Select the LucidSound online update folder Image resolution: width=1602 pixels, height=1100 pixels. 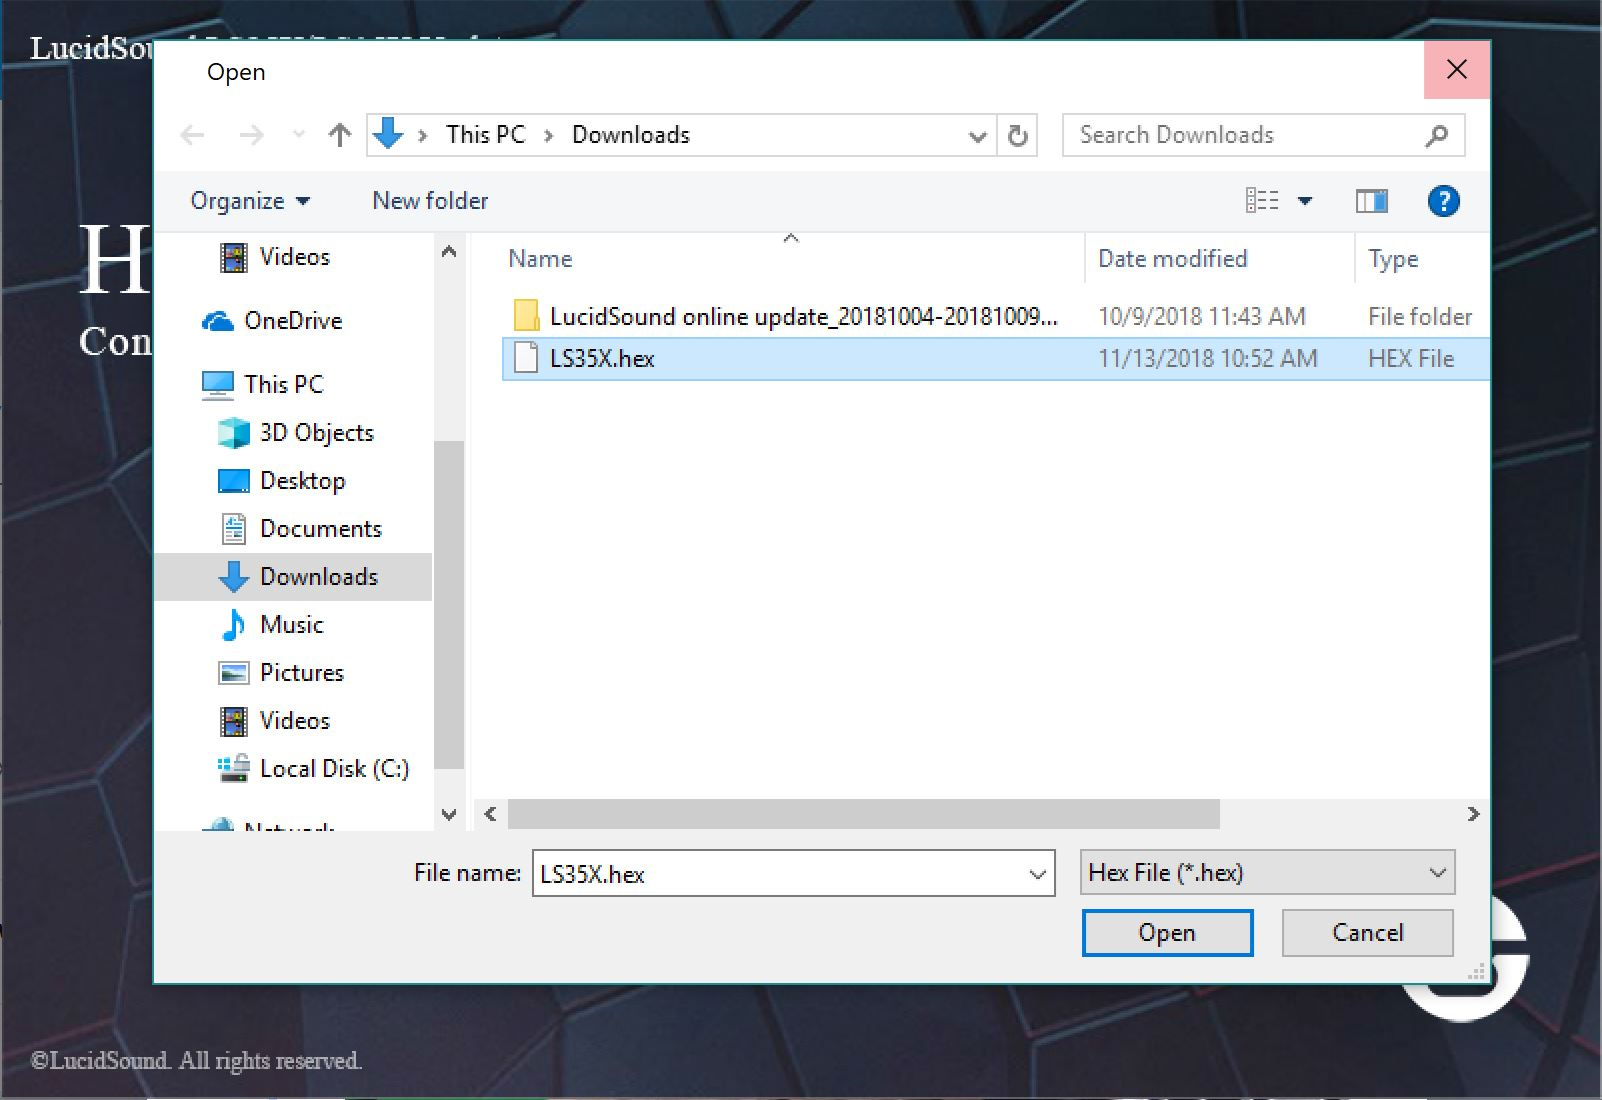[803, 317]
